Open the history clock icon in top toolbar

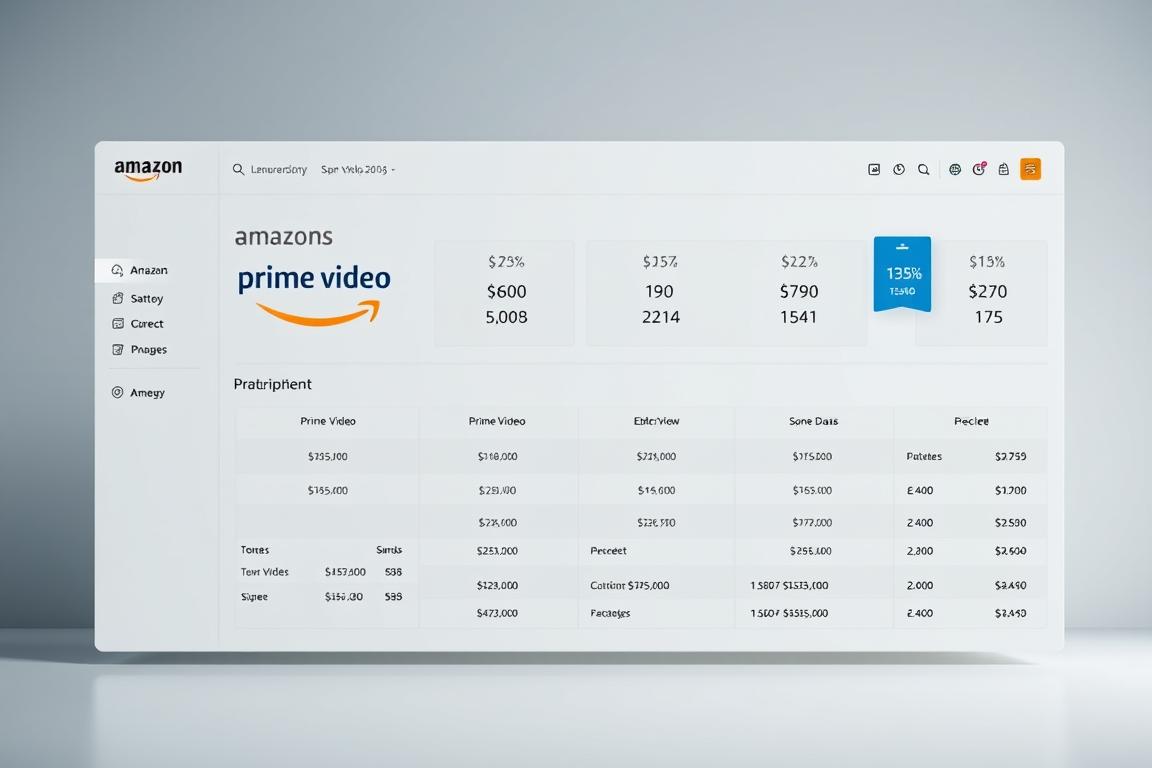(x=899, y=170)
